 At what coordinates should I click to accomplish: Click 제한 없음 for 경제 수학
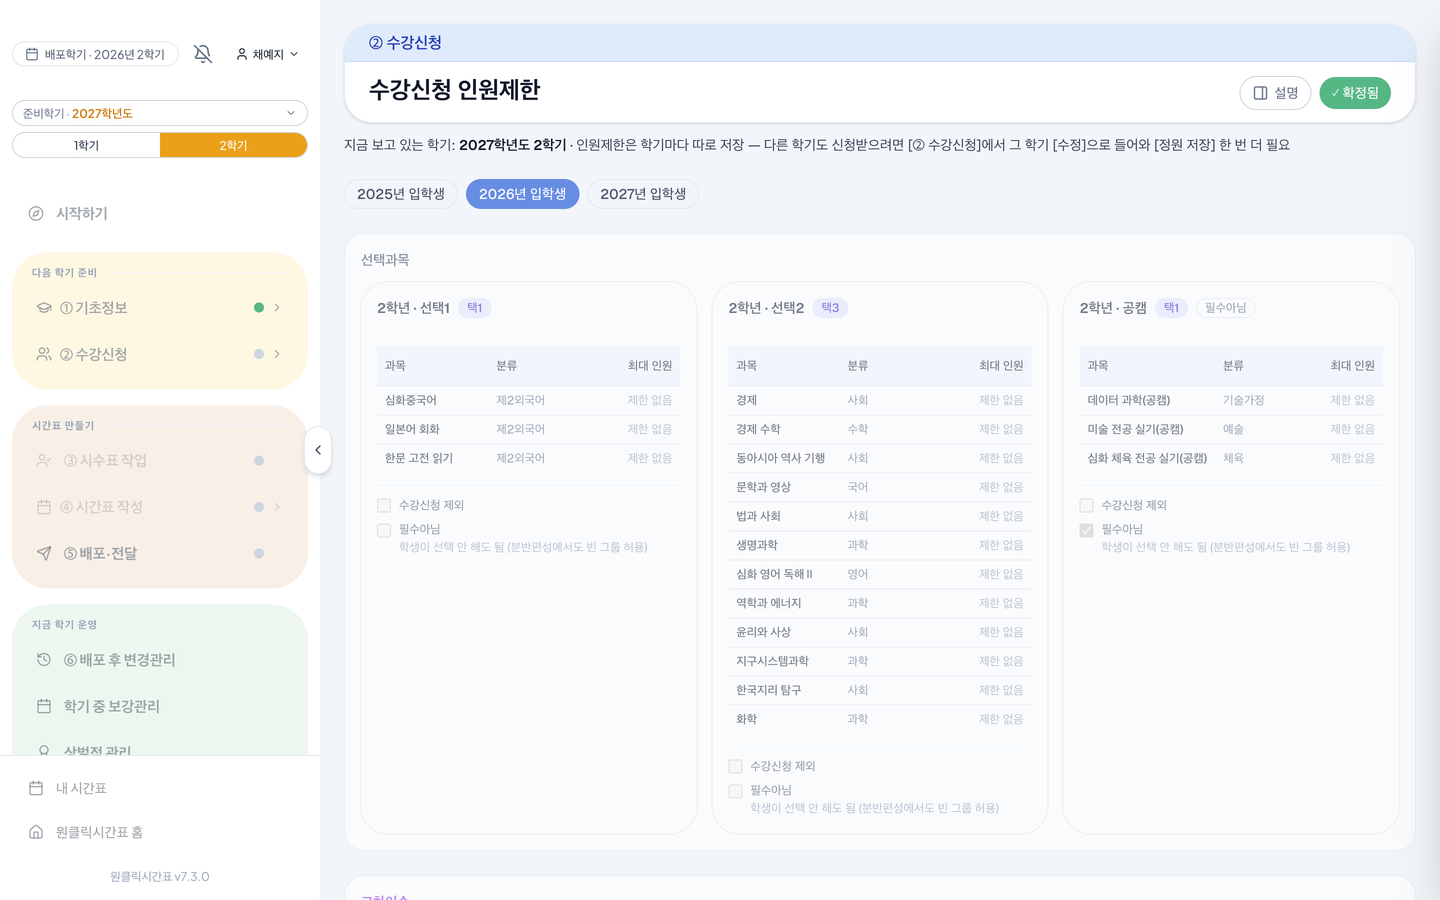(x=1001, y=429)
